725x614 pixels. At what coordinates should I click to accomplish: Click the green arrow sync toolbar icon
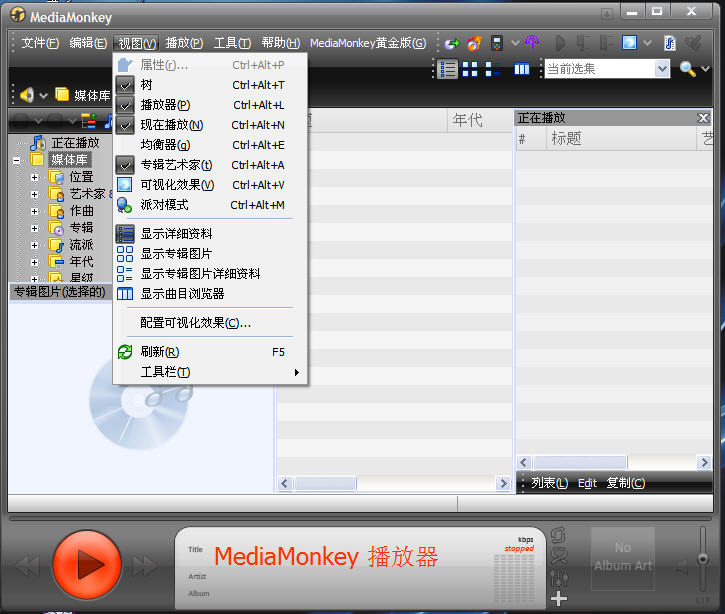click(452, 43)
